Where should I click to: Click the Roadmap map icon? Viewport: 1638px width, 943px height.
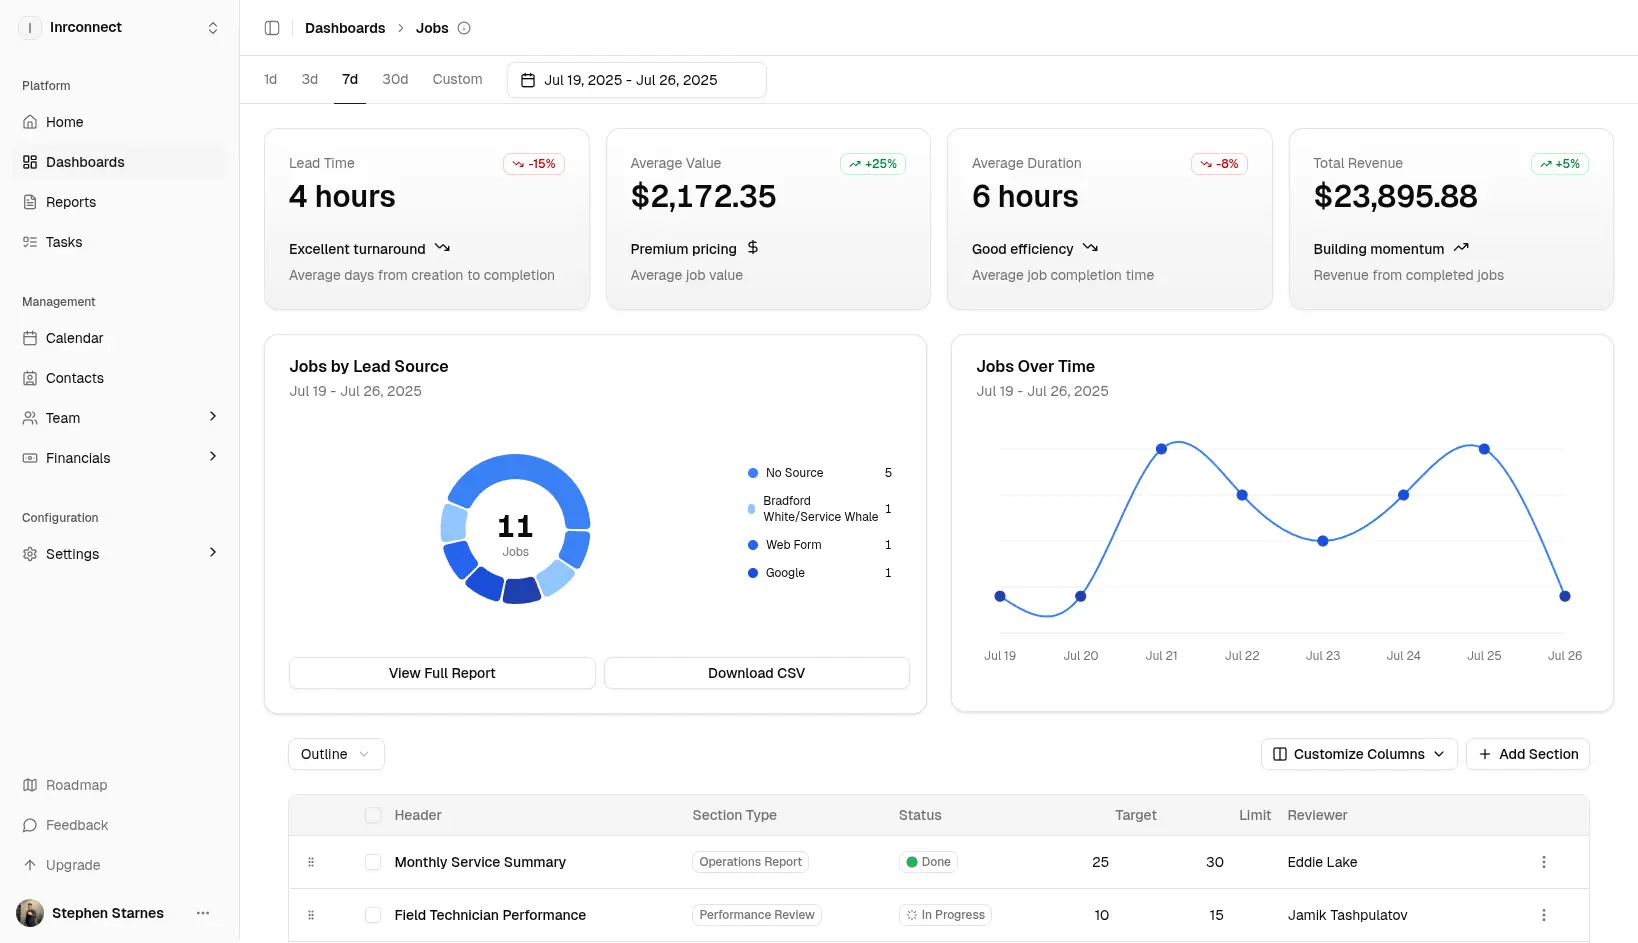[30, 785]
